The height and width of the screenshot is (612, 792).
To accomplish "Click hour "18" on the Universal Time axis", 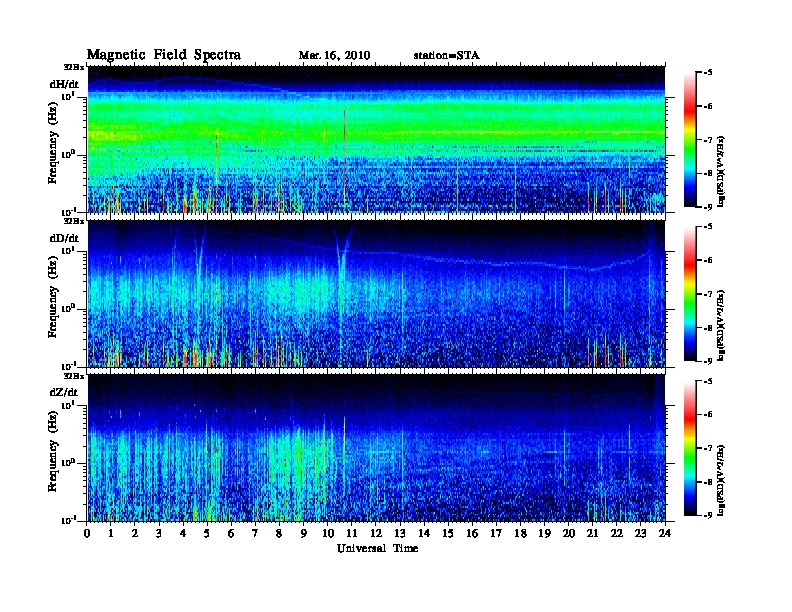I will pos(520,533).
